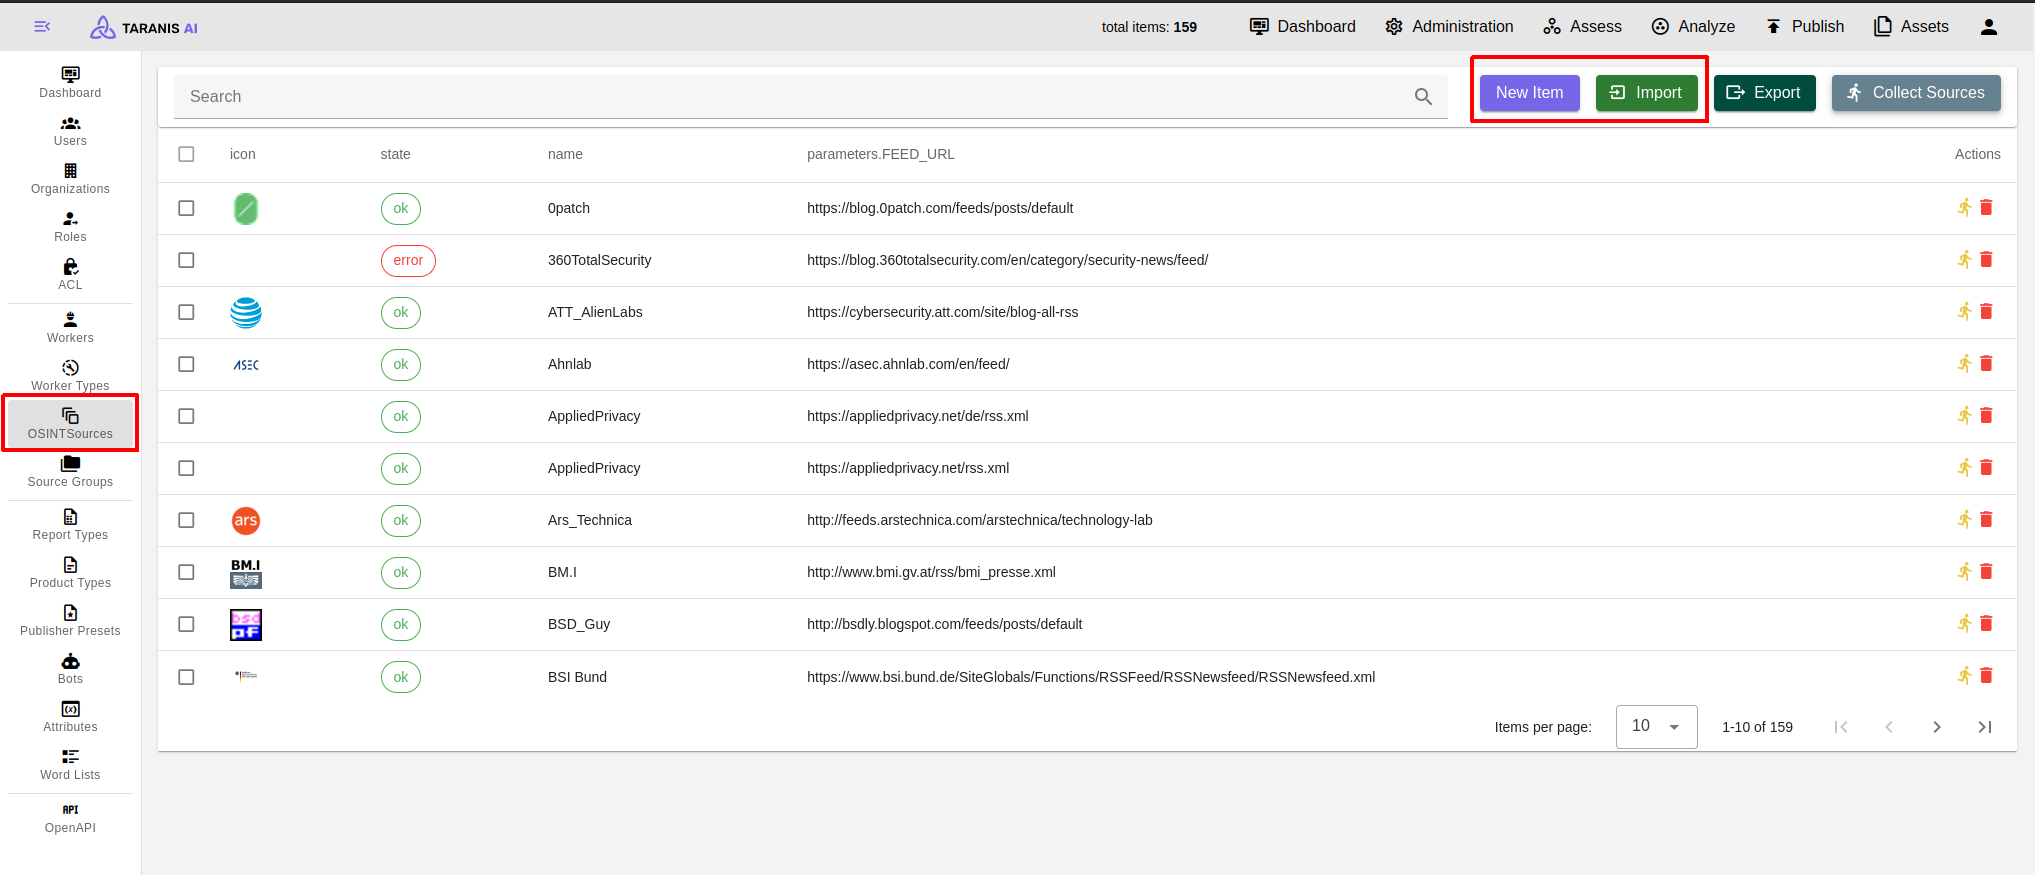2035x875 pixels.
Task: Click the ATT_AlienLabs source logo icon
Action: 246,313
